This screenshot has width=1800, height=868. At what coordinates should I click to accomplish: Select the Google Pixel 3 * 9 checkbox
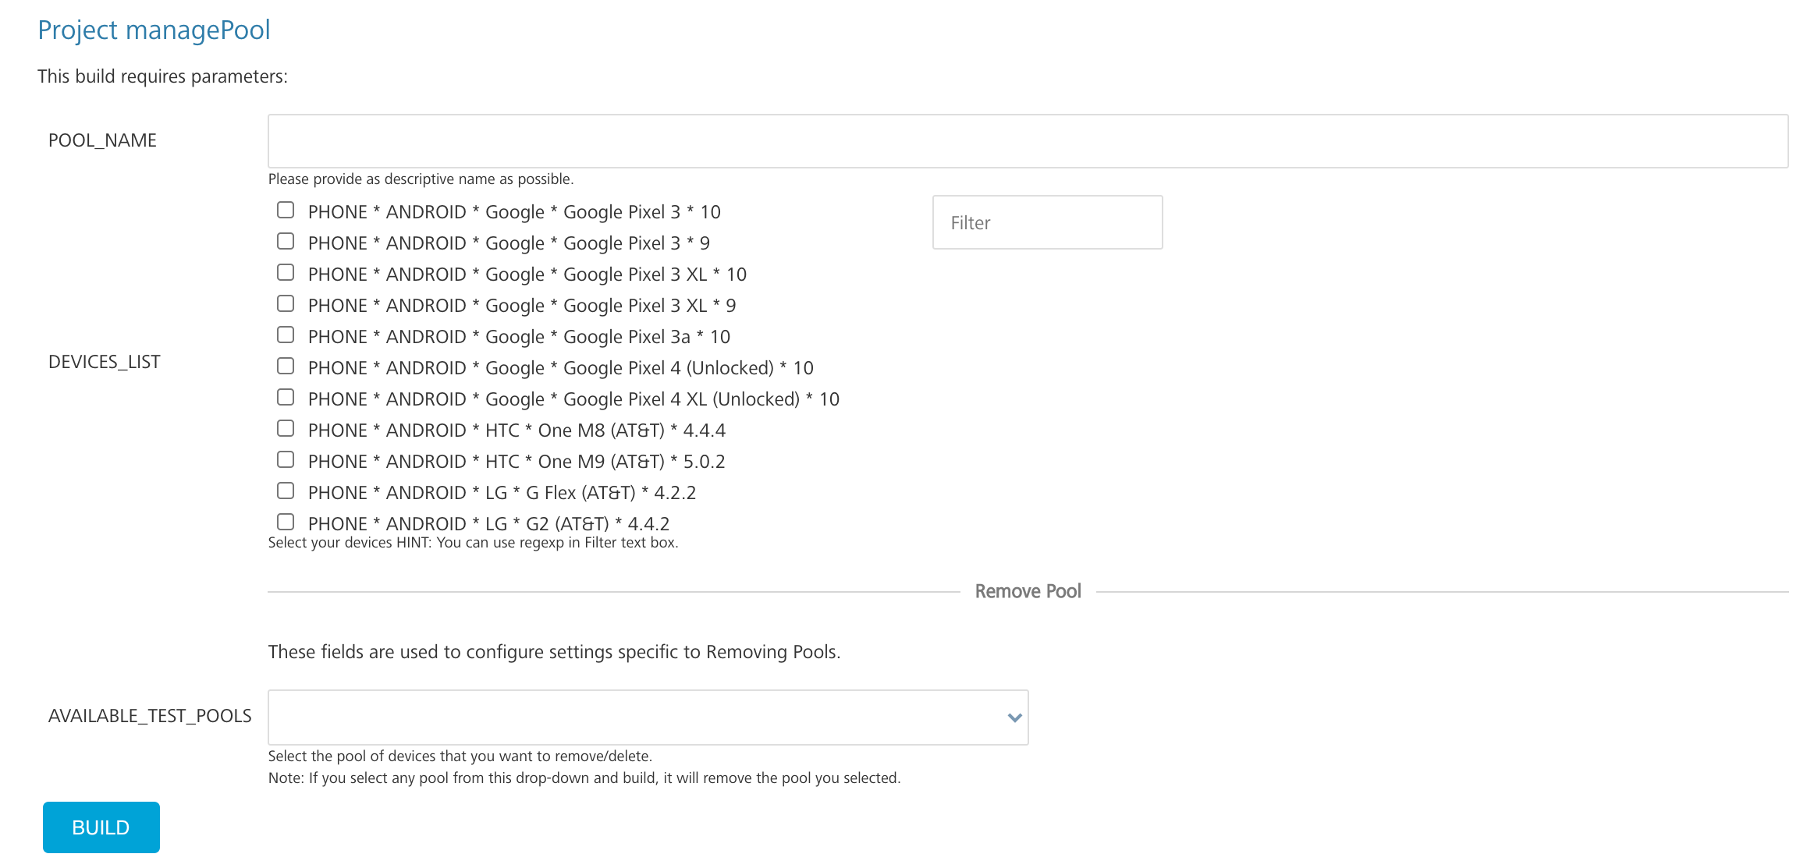point(285,241)
